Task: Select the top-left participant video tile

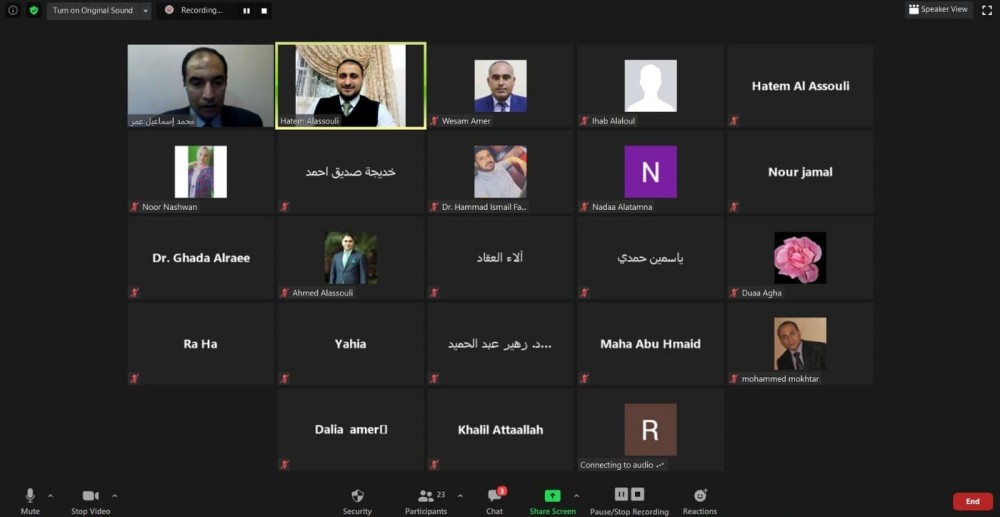Action: pyautogui.click(x=201, y=85)
